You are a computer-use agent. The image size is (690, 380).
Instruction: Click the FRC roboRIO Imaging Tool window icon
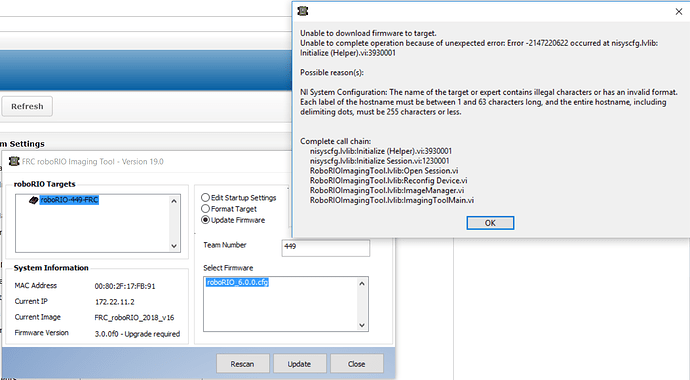click(x=14, y=161)
